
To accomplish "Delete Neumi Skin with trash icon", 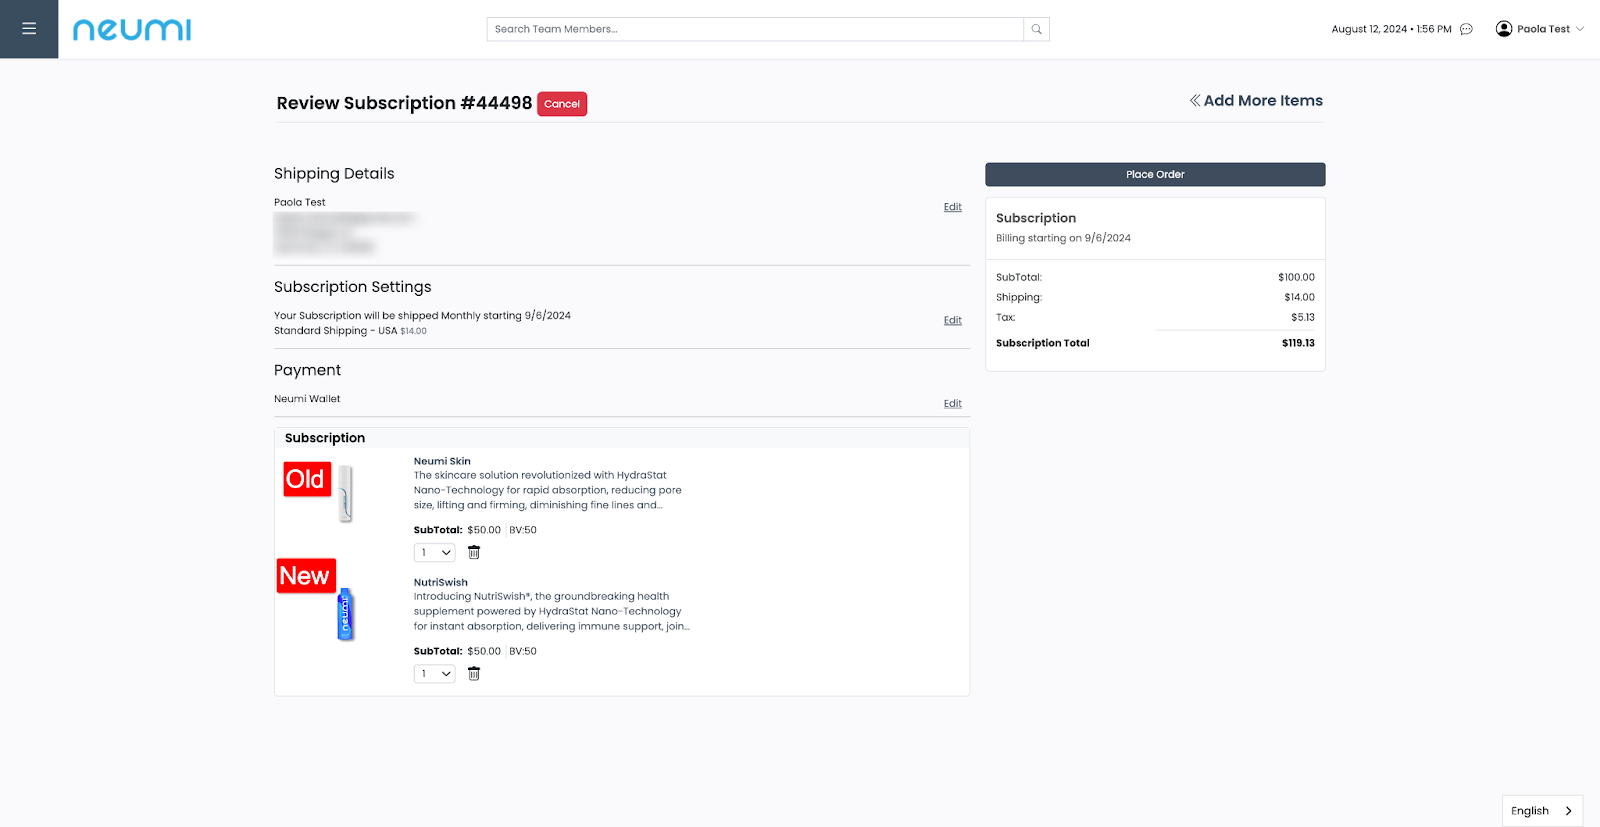I will pos(474,553).
